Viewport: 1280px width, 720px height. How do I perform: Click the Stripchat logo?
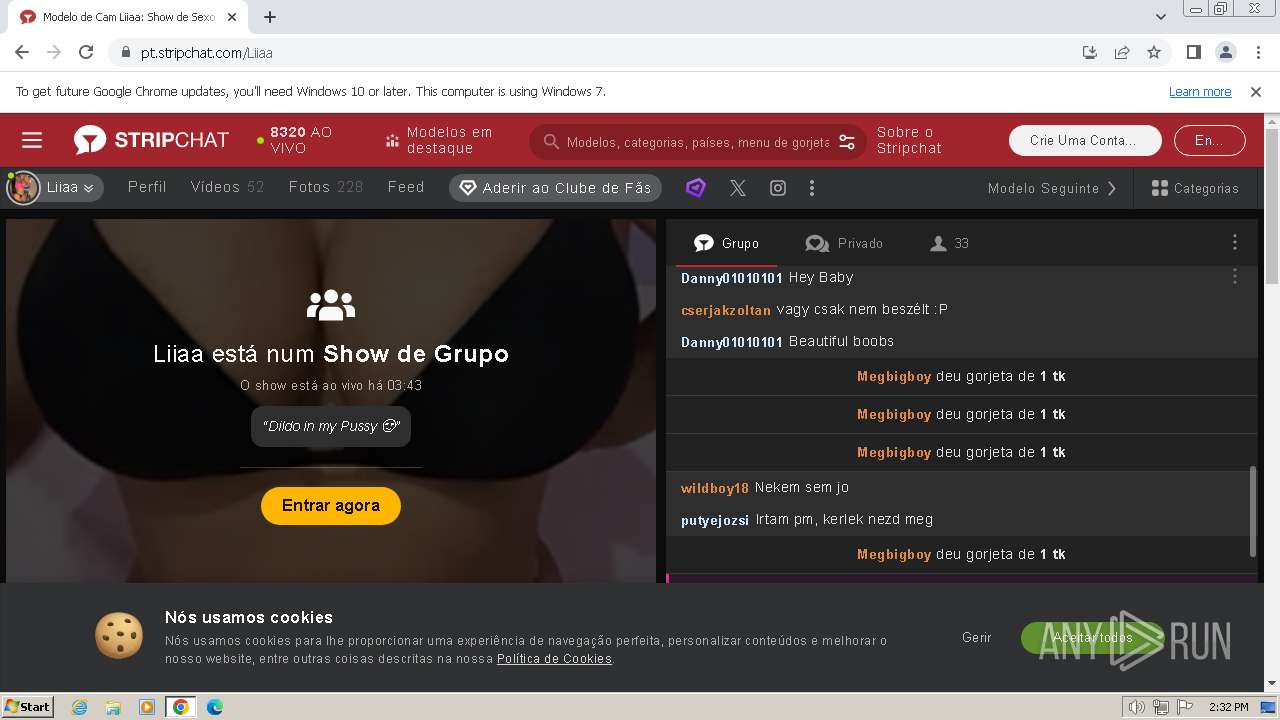151,140
